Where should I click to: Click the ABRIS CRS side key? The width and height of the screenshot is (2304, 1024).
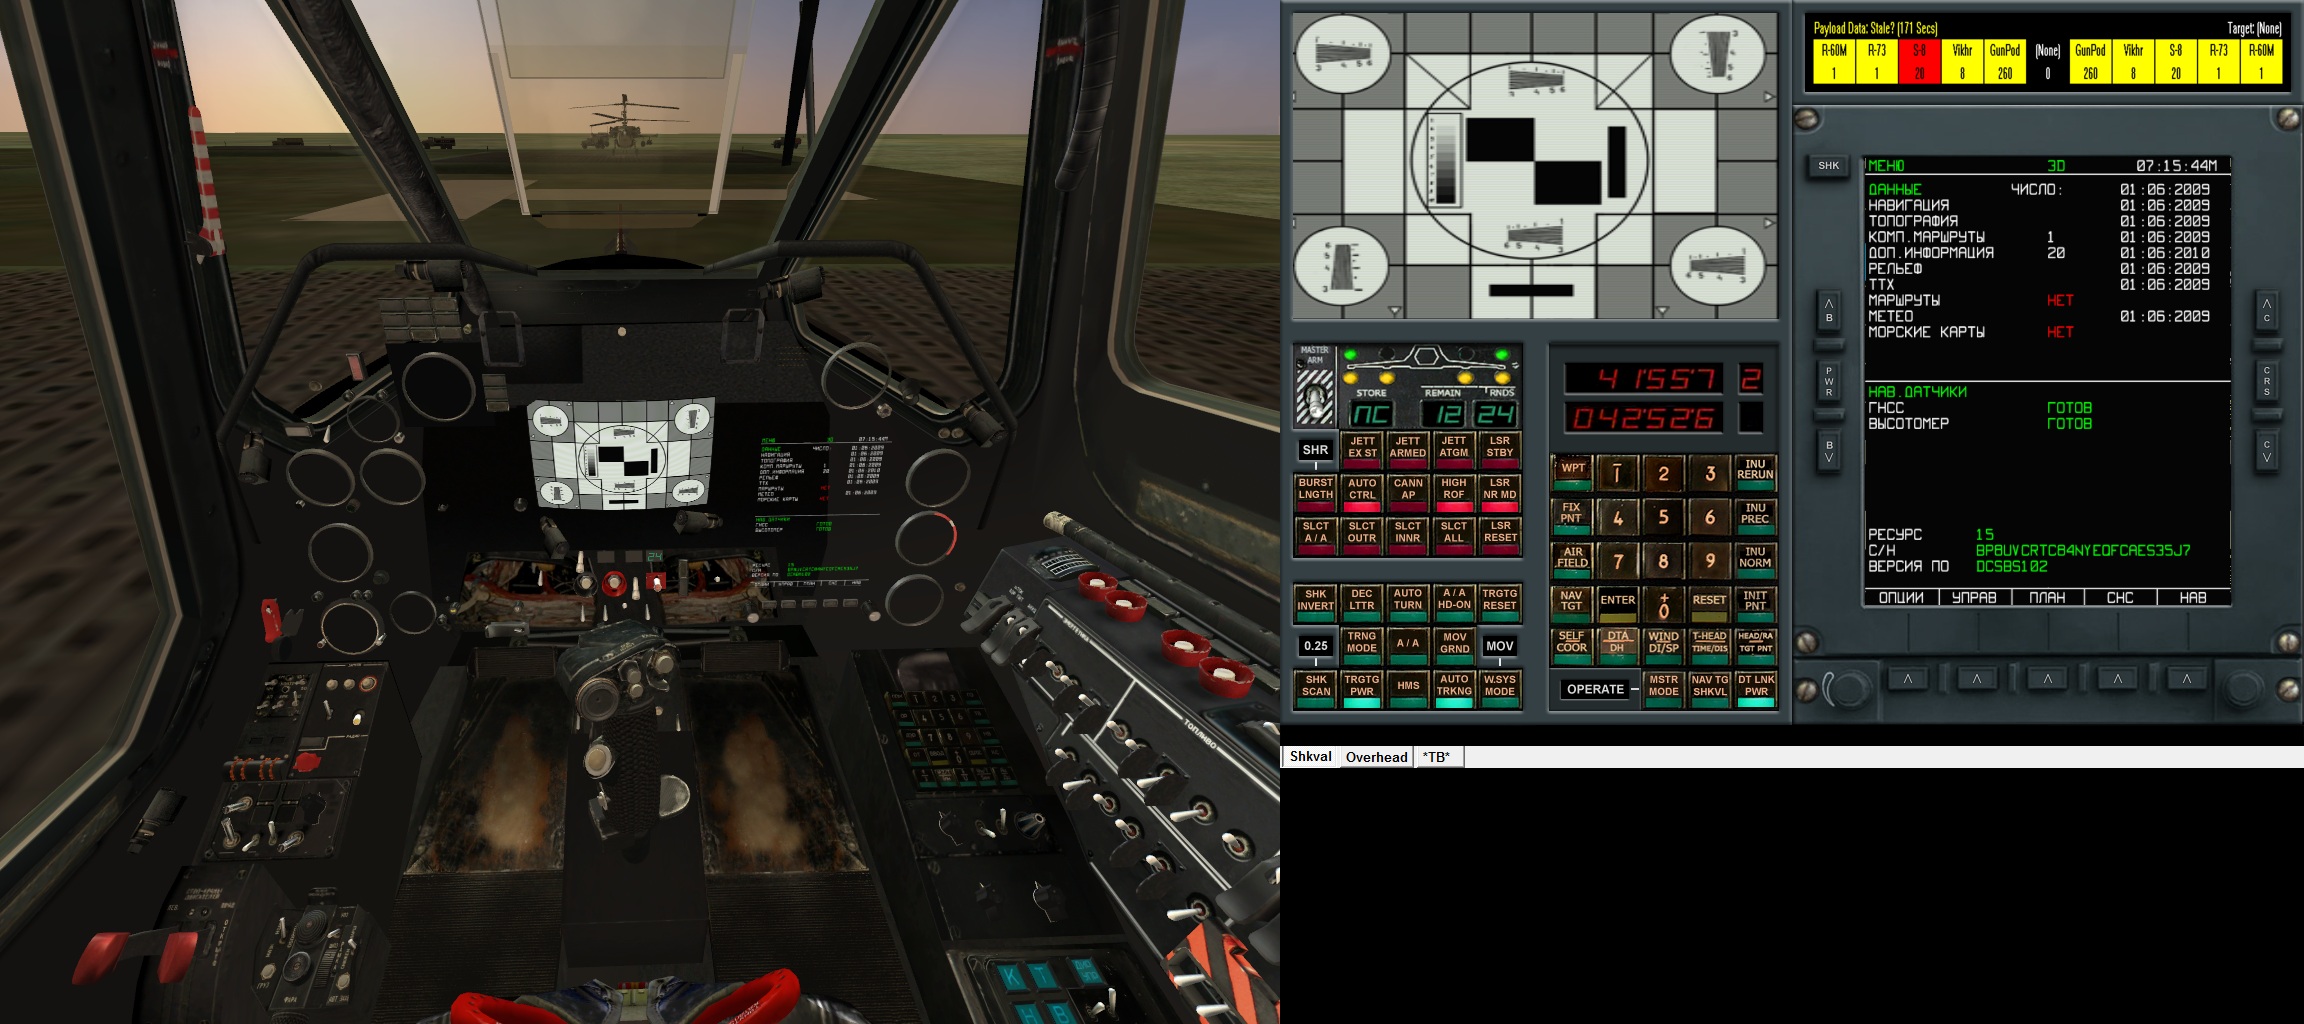pyautogui.click(x=2267, y=381)
